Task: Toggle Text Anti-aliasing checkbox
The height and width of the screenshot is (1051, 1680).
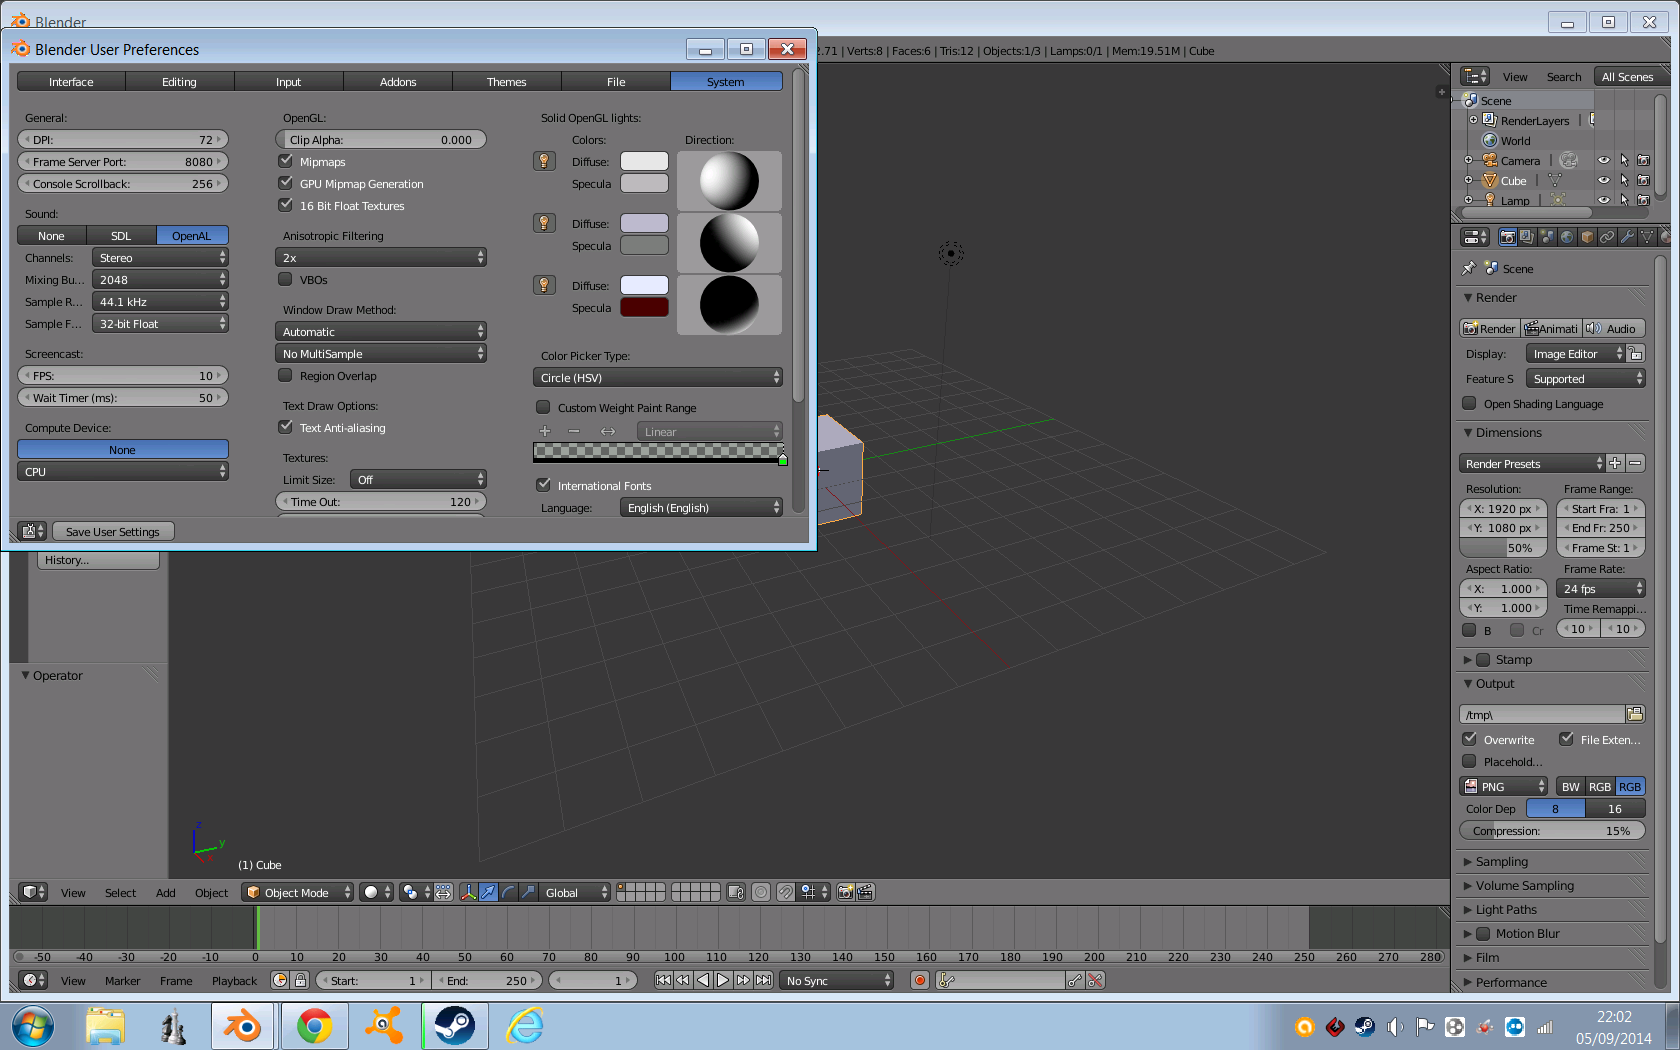Action: click(x=286, y=427)
